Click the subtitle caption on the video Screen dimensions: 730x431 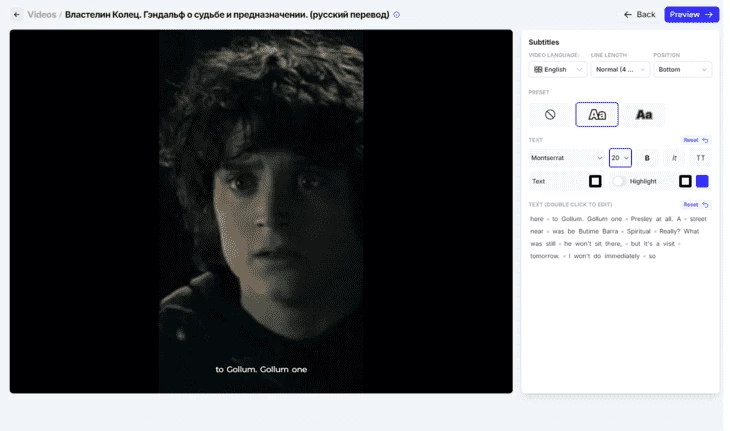click(261, 370)
